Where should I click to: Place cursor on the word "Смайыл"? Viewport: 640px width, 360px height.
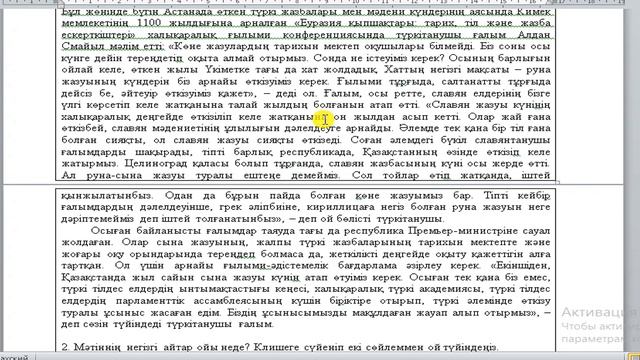78,46
